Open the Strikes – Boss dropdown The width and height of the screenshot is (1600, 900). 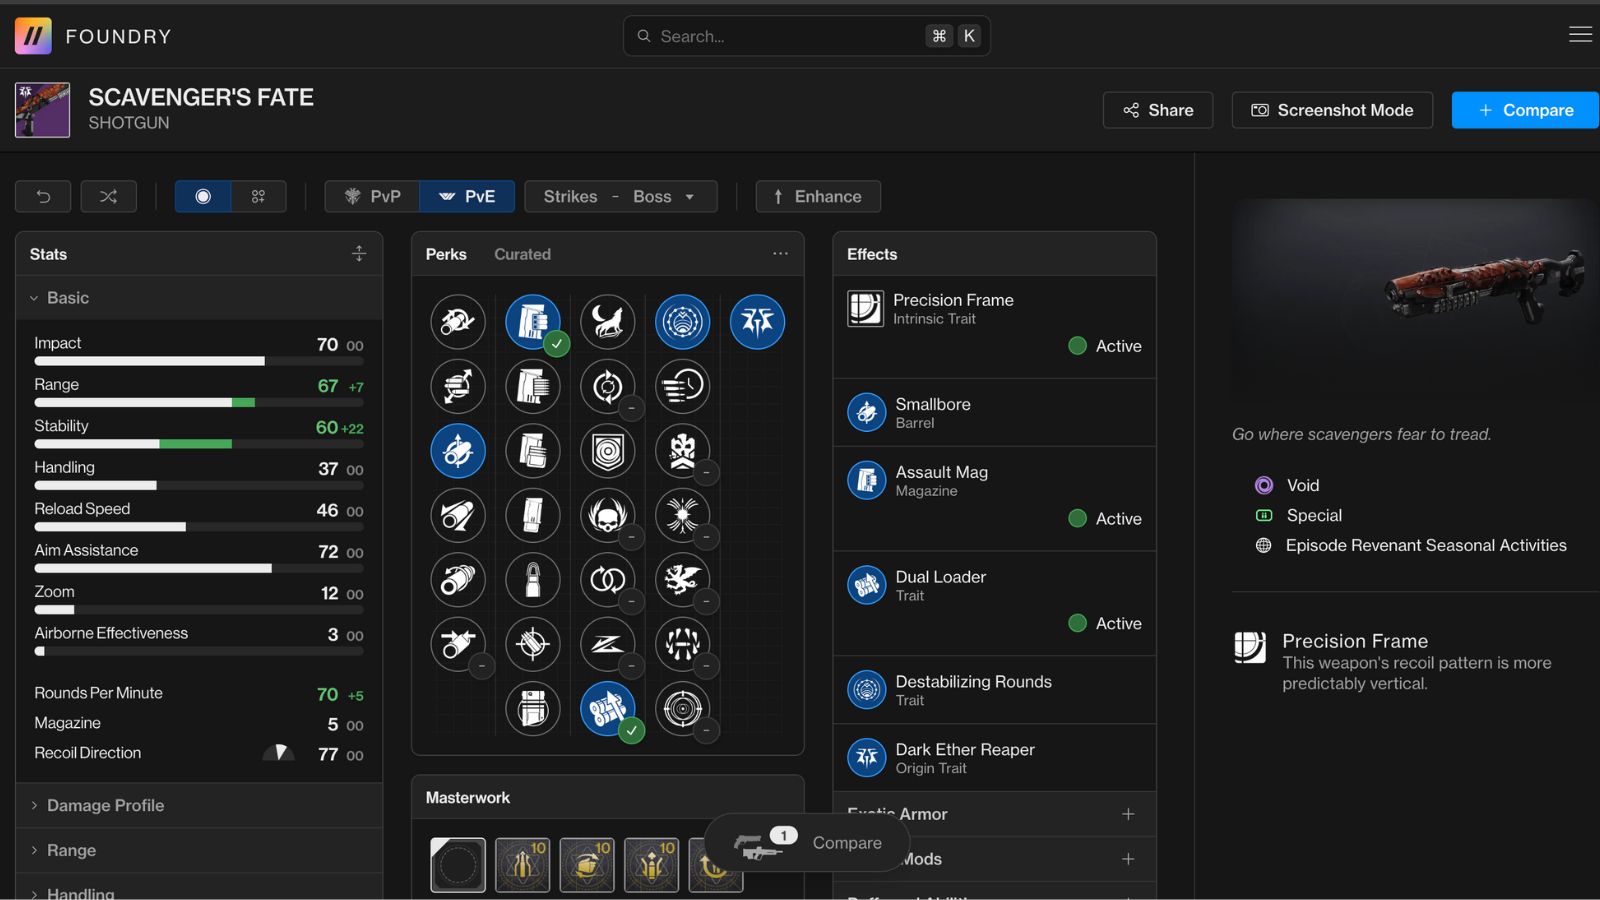pos(620,196)
